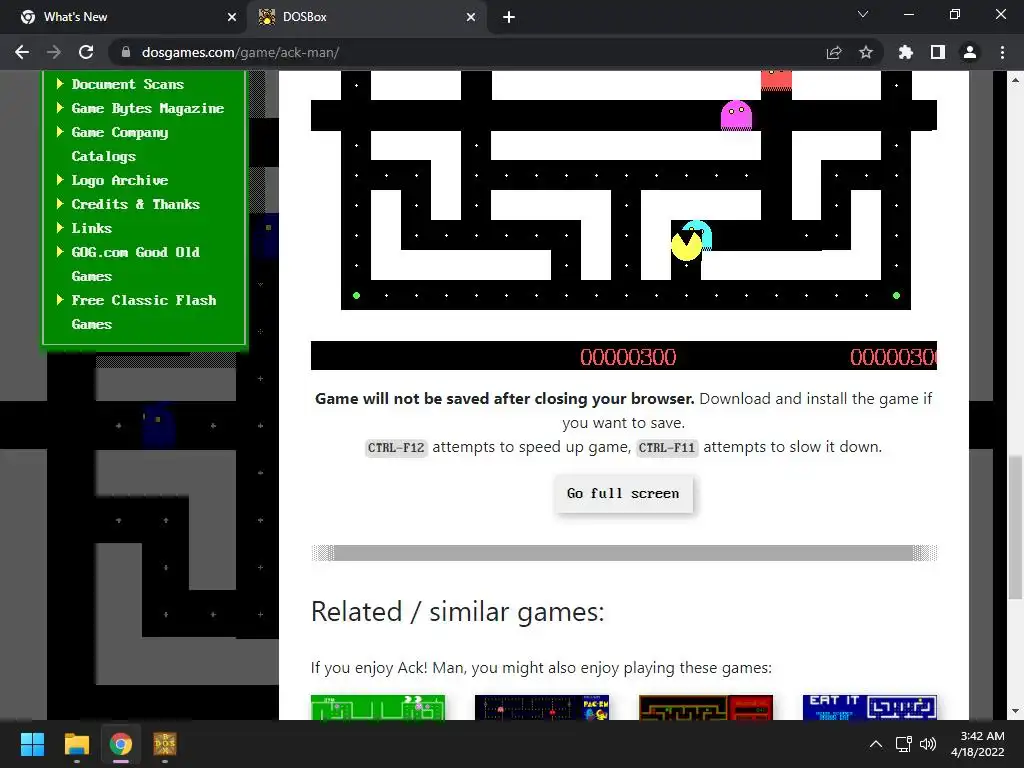
Task: Click the gray horizontal scrollbar under game
Action: pyautogui.click(x=624, y=553)
